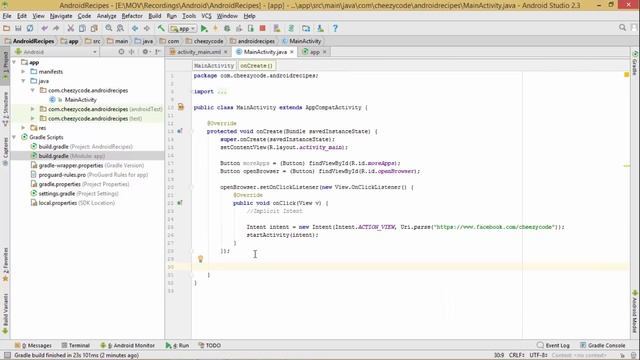The width and height of the screenshot is (640, 360).
Task: Open the SDK Manager icon
Action: tap(320, 29)
